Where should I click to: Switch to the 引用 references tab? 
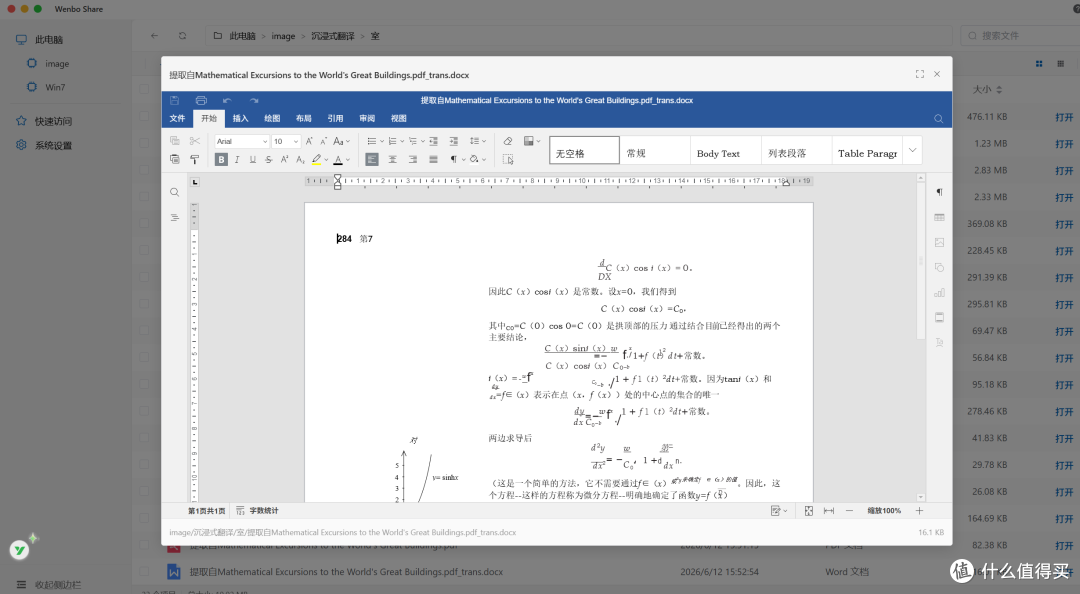[335, 119]
